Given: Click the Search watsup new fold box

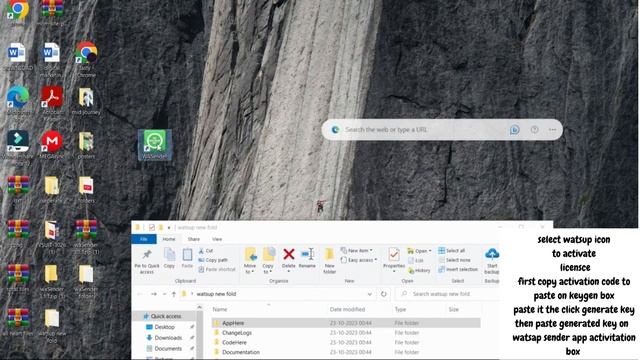Looking at the screenshot, I should [x=447, y=294].
